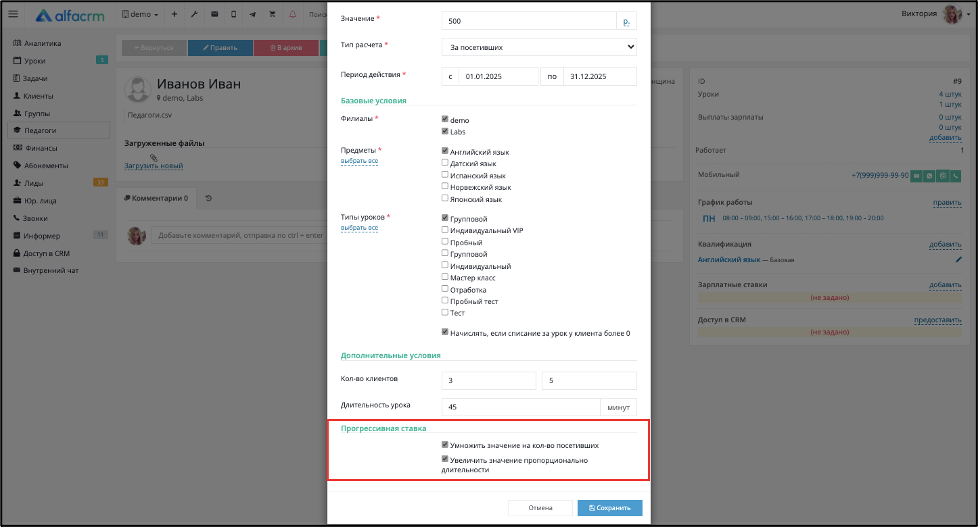The height and width of the screenshot is (529, 979).
Task: Click the mobile phone icon in top bar
Action: tap(234, 14)
